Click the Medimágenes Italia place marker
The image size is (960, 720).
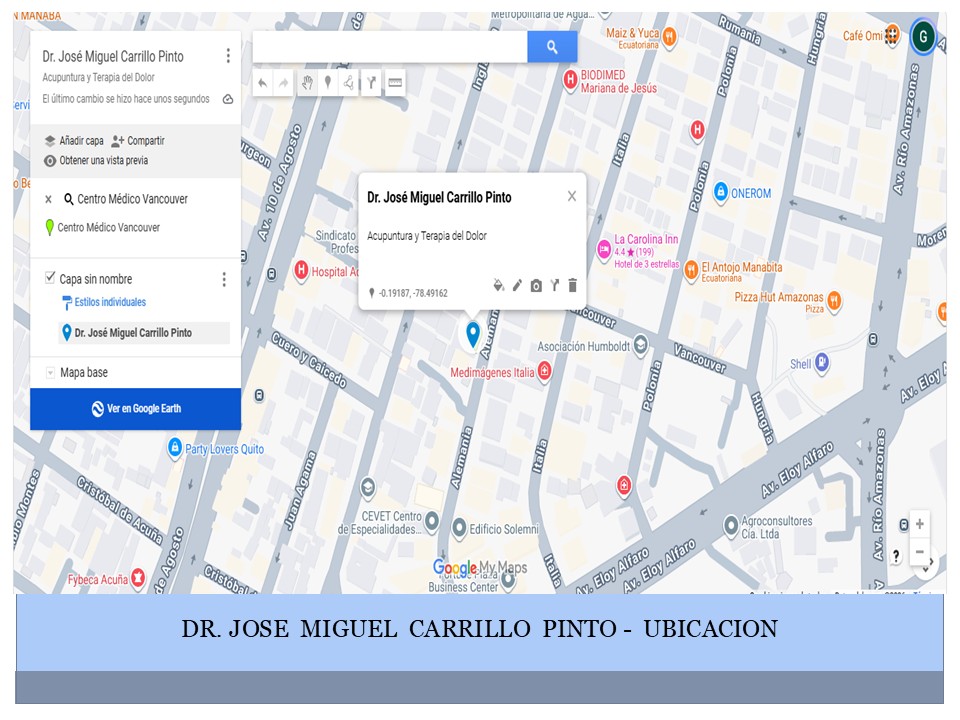point(544,371)
